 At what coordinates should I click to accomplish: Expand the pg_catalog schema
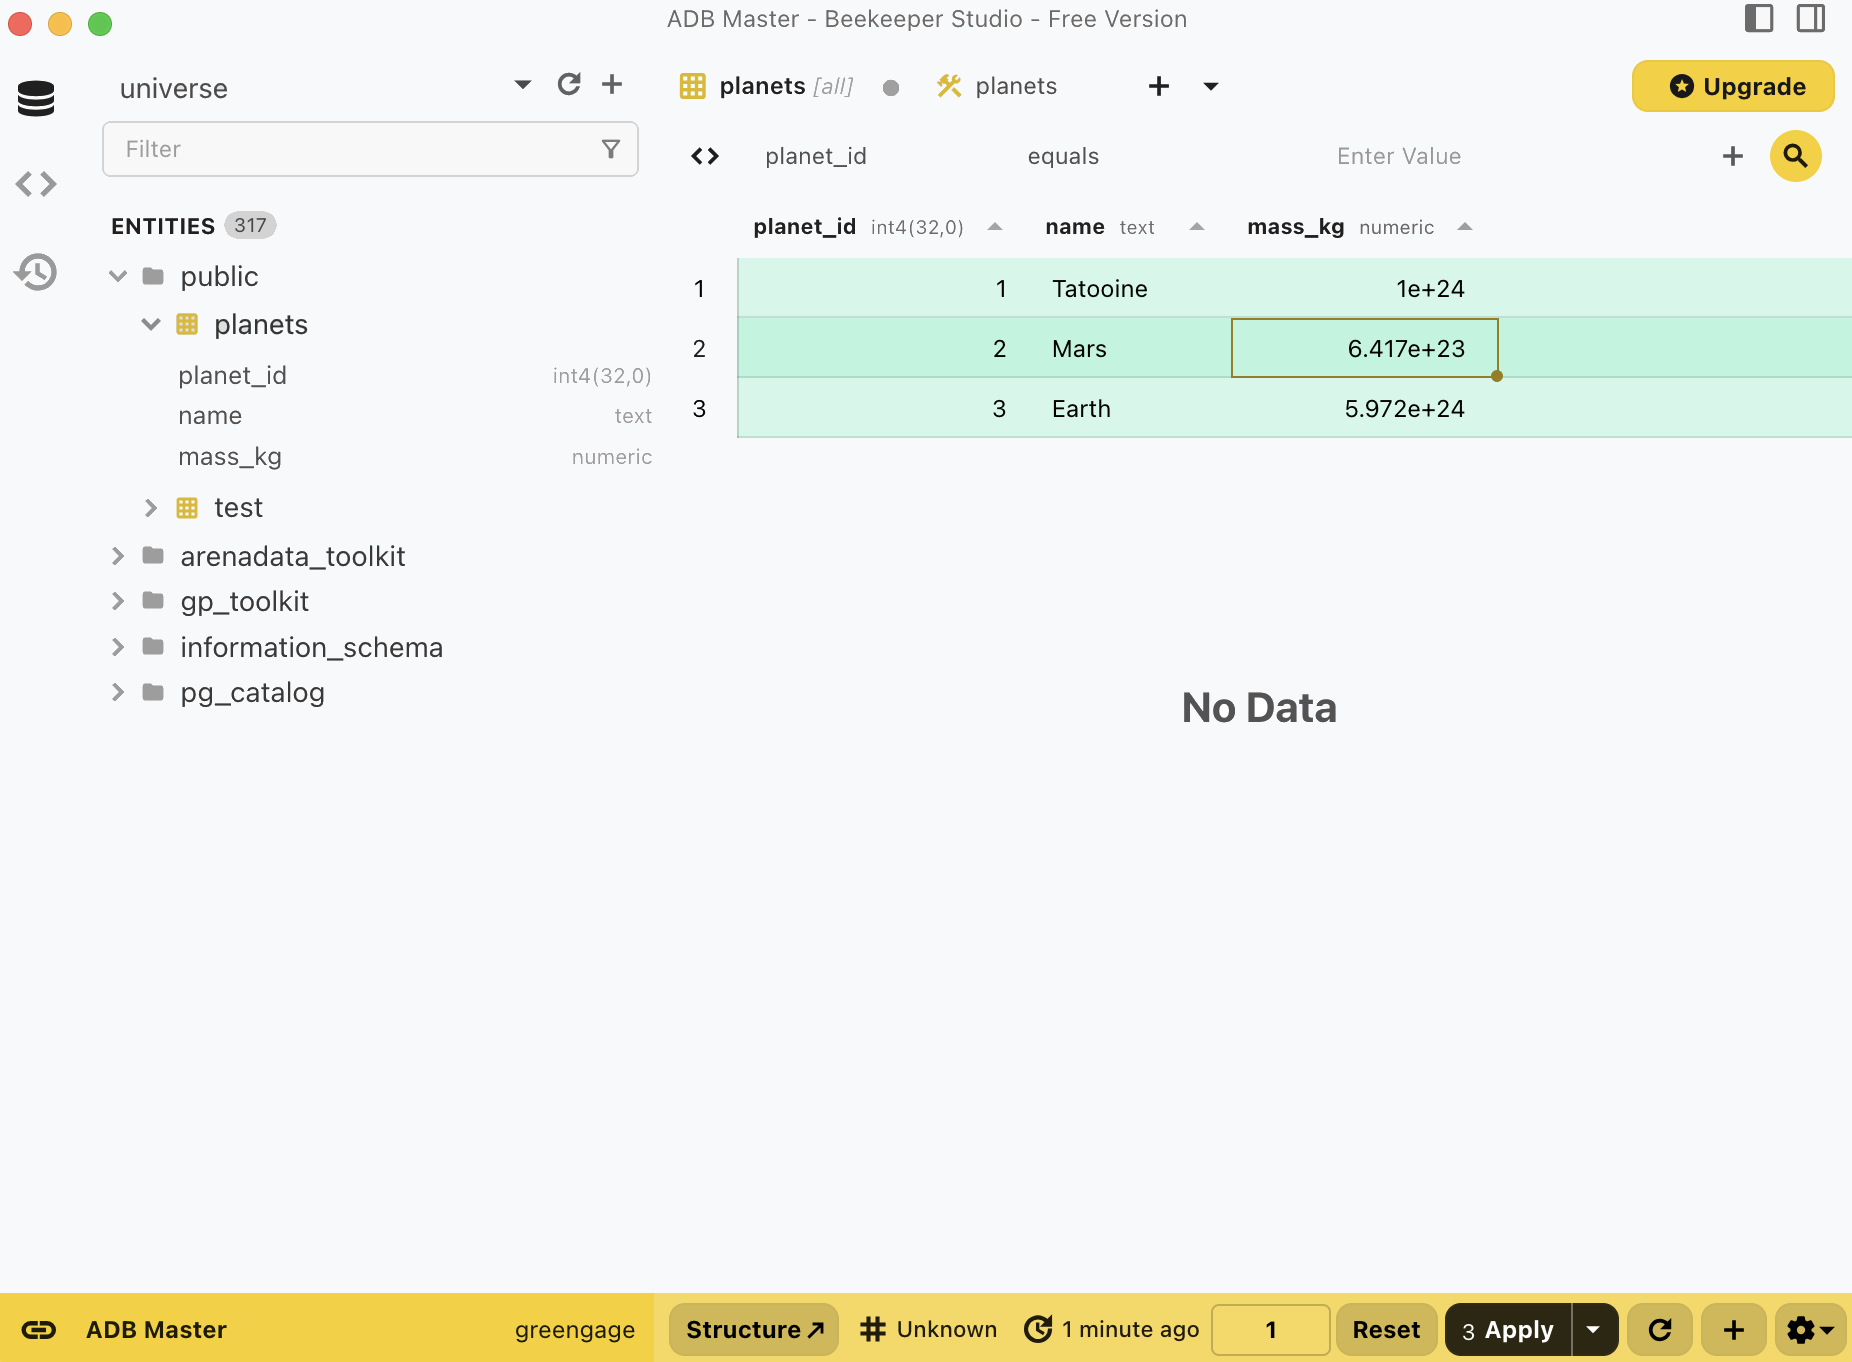tap(118, 692)
